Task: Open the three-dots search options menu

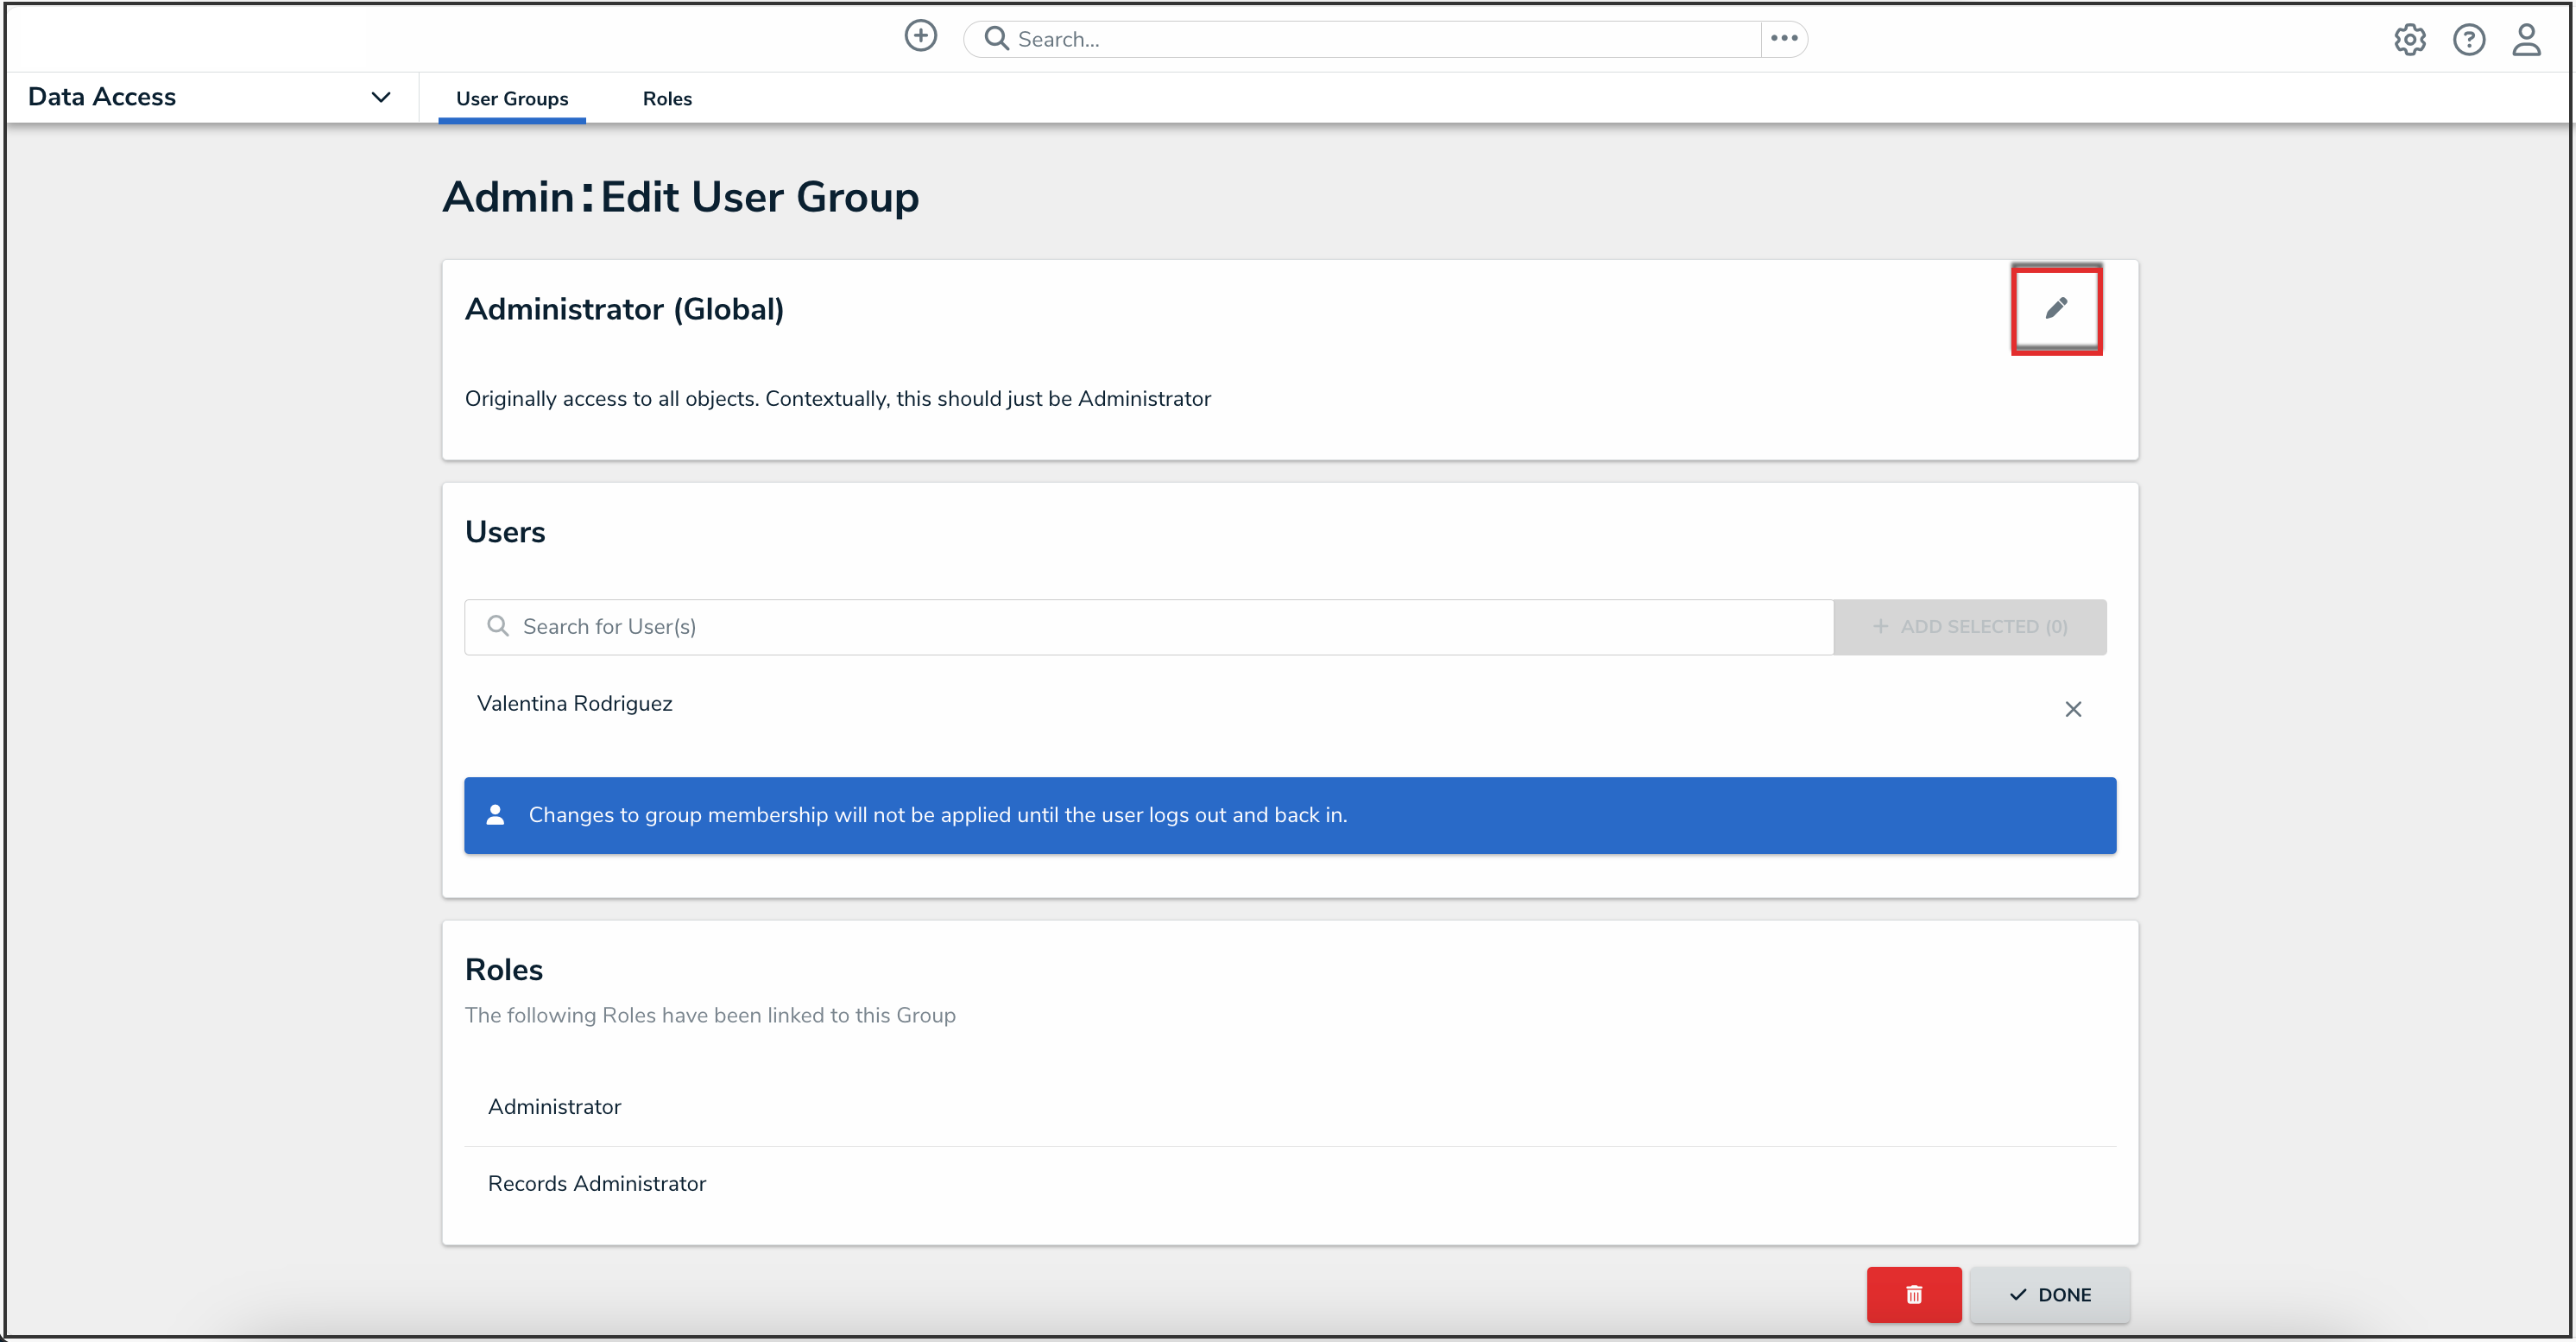Action: click(1784, 39)
